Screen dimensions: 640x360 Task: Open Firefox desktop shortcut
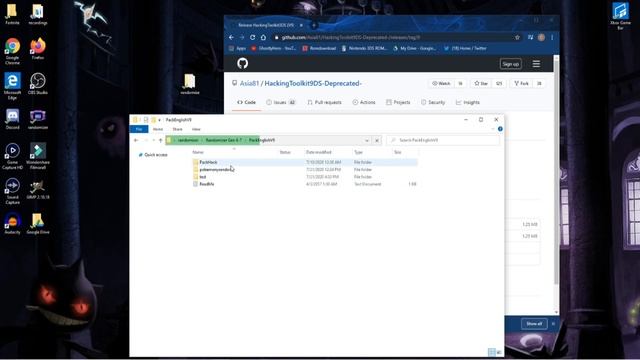[x=38, y=48]
